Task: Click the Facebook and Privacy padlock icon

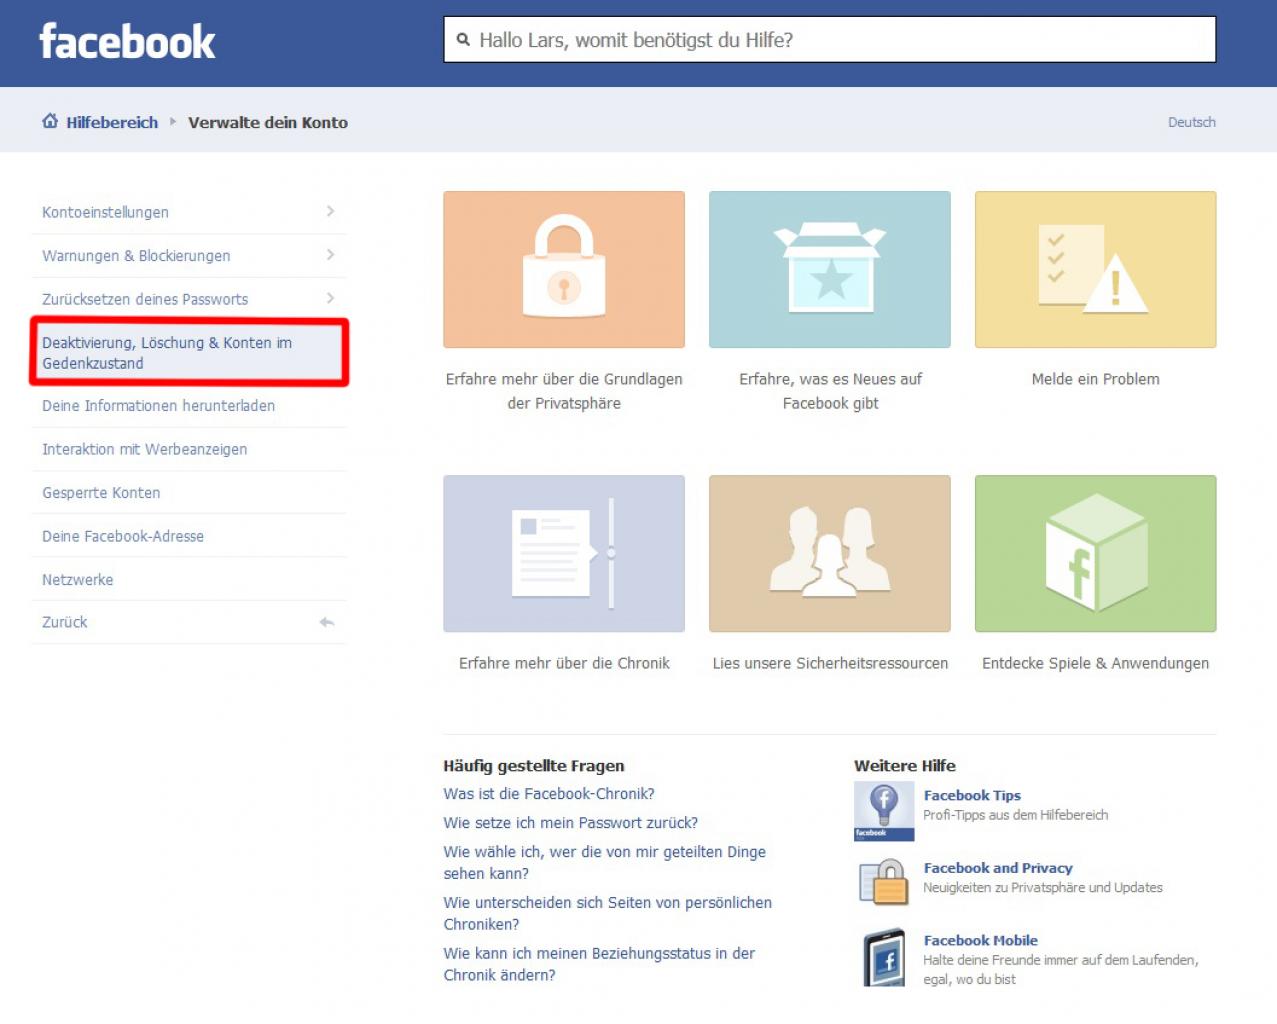Action: point(884,883)
